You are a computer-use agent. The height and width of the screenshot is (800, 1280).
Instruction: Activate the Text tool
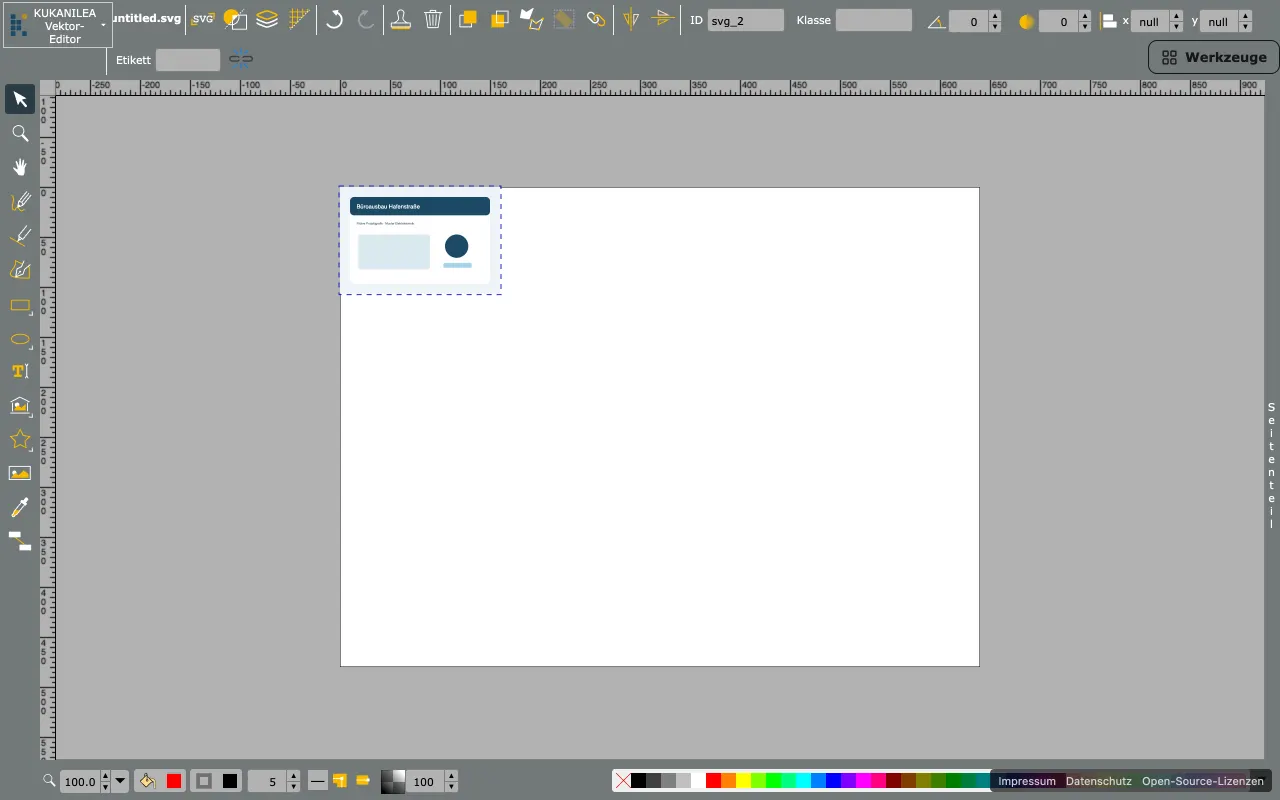20,371
